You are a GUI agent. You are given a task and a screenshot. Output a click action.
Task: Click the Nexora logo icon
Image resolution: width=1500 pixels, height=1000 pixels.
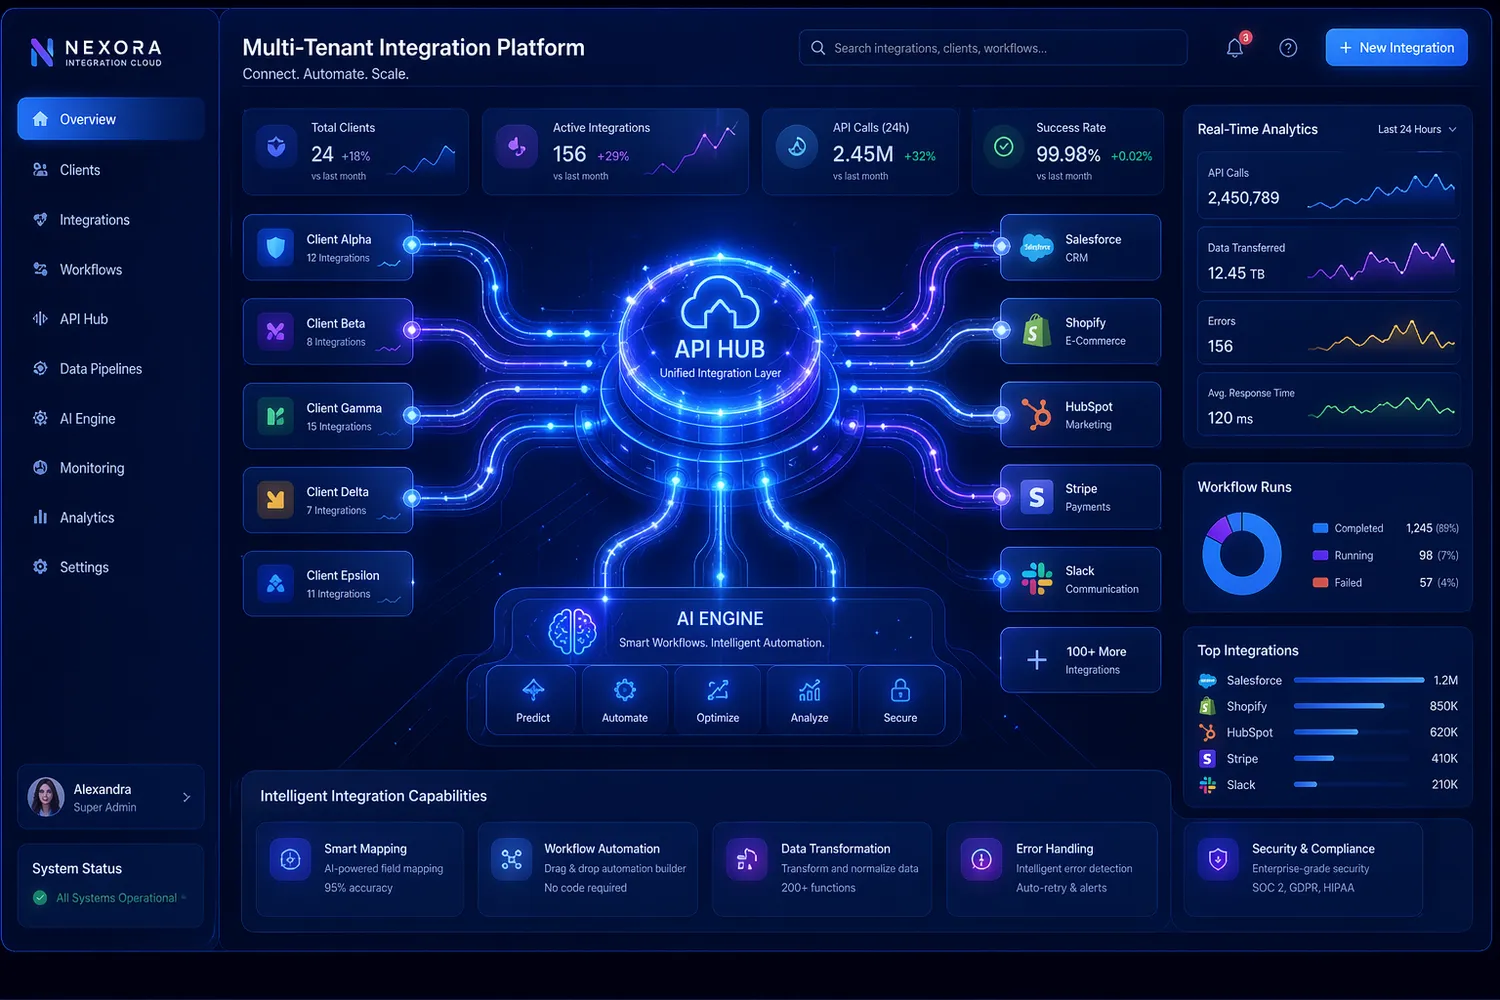(42, 52)
